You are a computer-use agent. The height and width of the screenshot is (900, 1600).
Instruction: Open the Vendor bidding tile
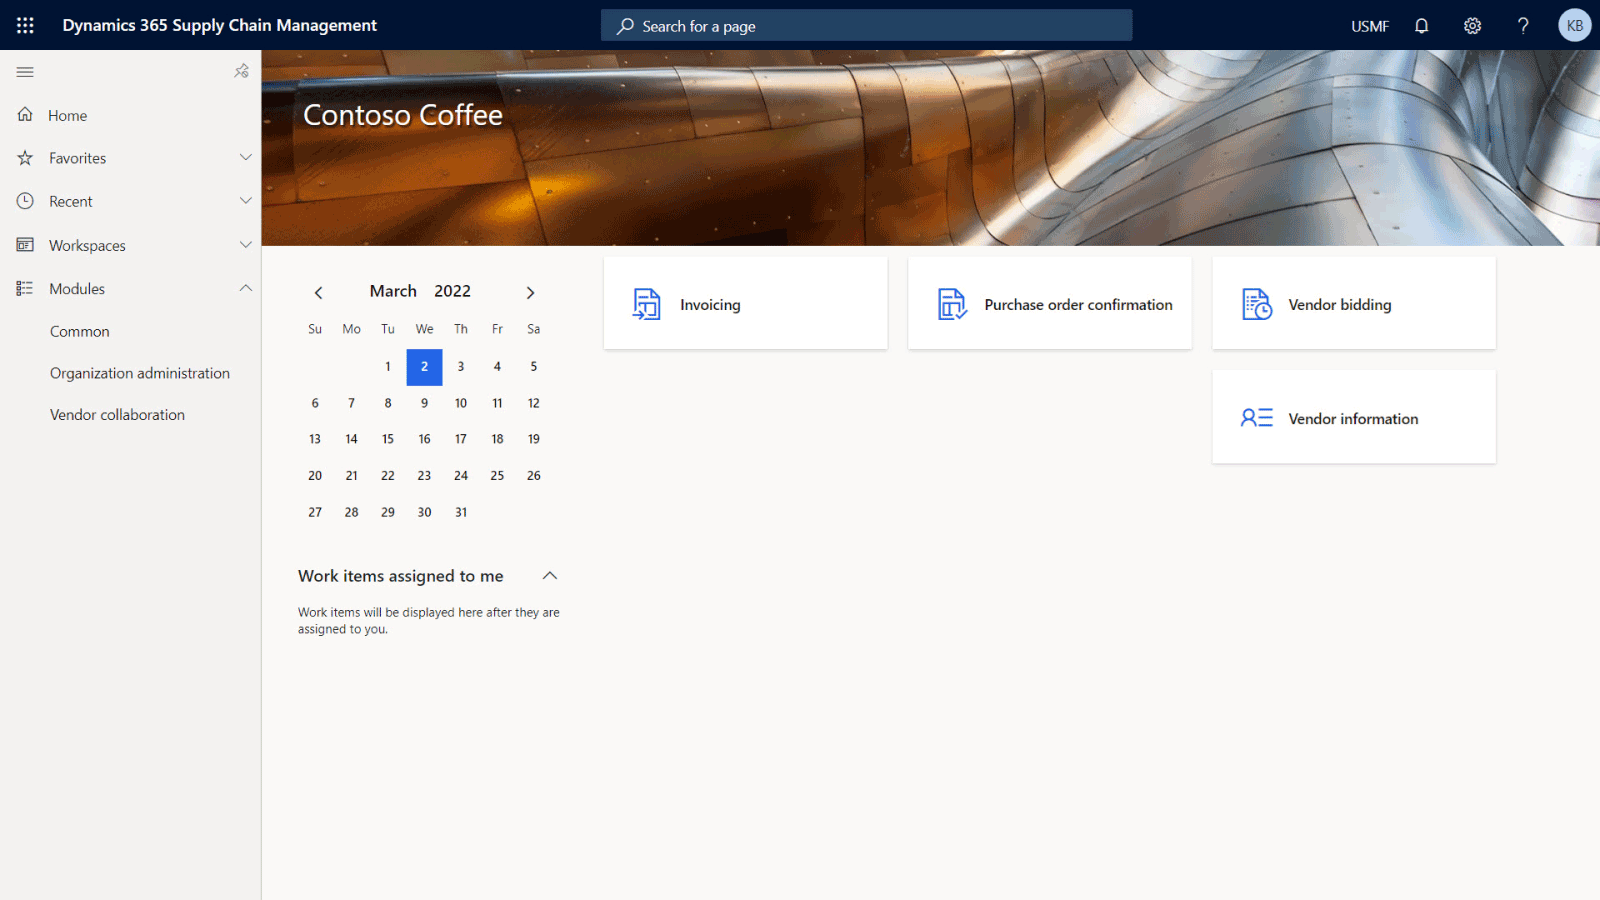click(x=1352, y=303)
